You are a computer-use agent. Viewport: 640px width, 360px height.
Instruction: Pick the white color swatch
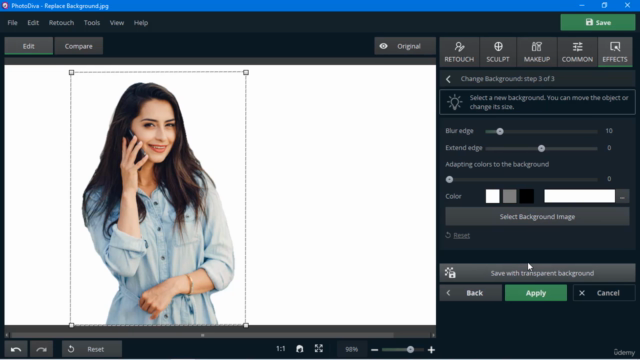[492, 196]
